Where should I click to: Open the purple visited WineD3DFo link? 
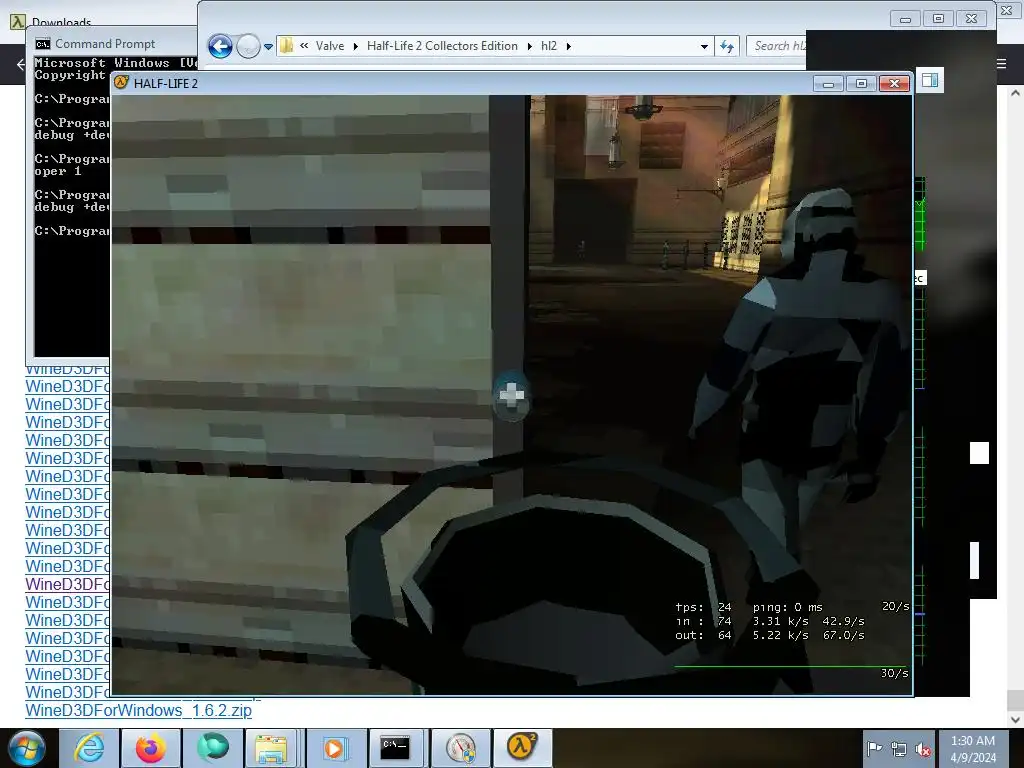[x=68, y=584]
